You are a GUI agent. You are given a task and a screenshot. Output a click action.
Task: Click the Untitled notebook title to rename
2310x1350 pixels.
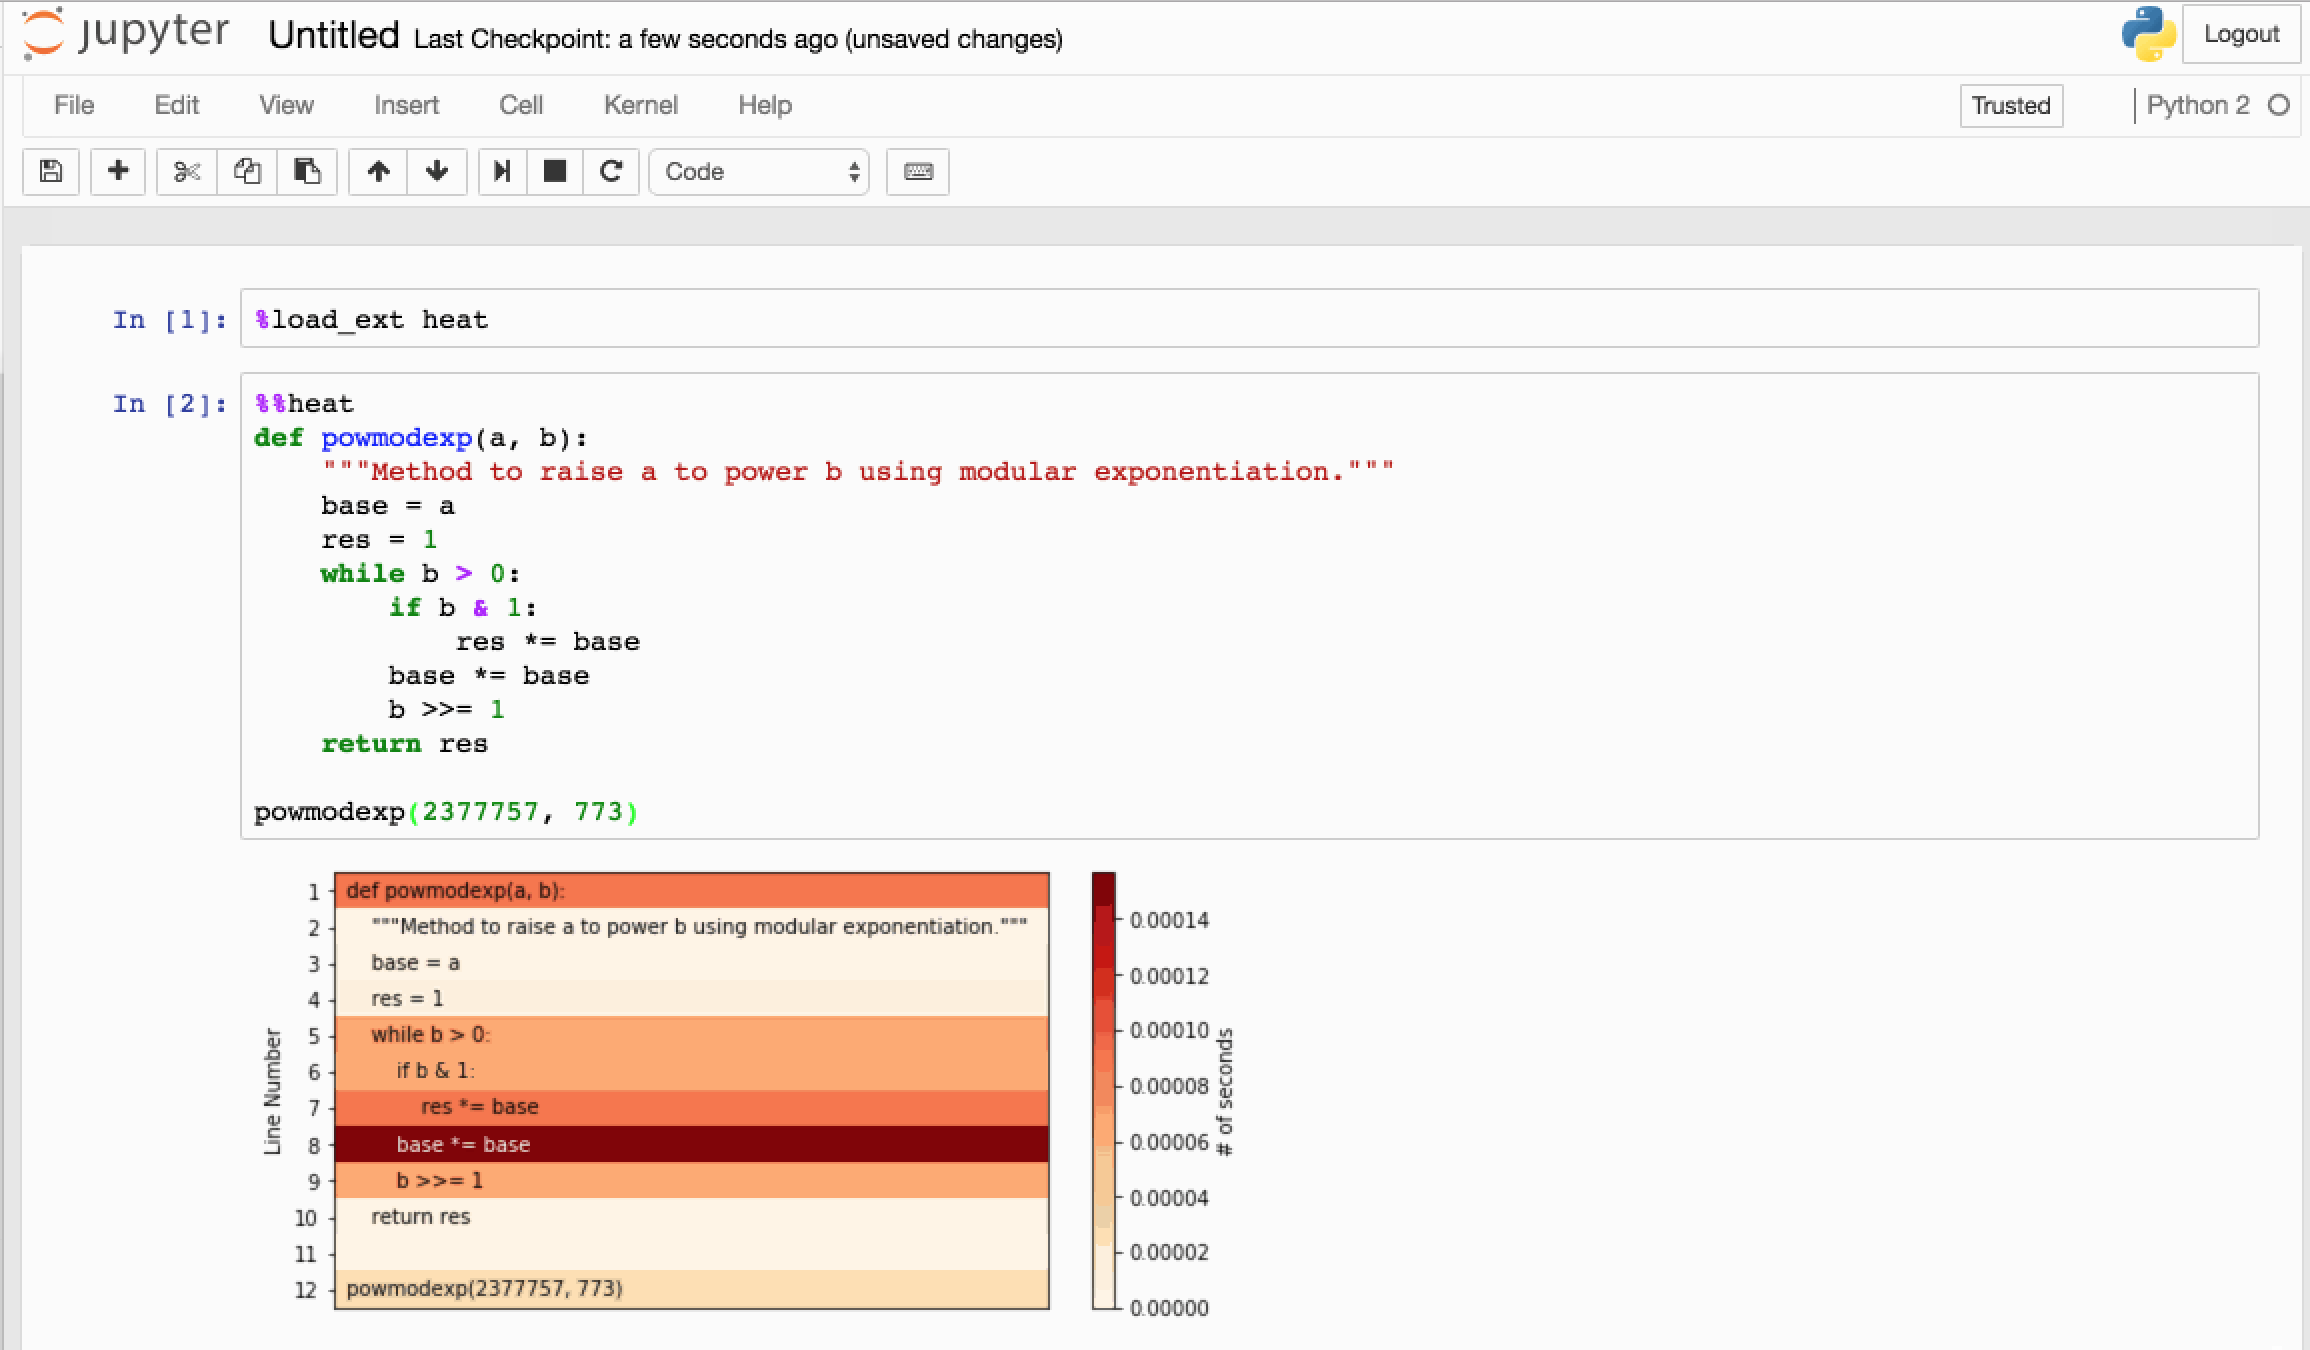coord(334,36)
